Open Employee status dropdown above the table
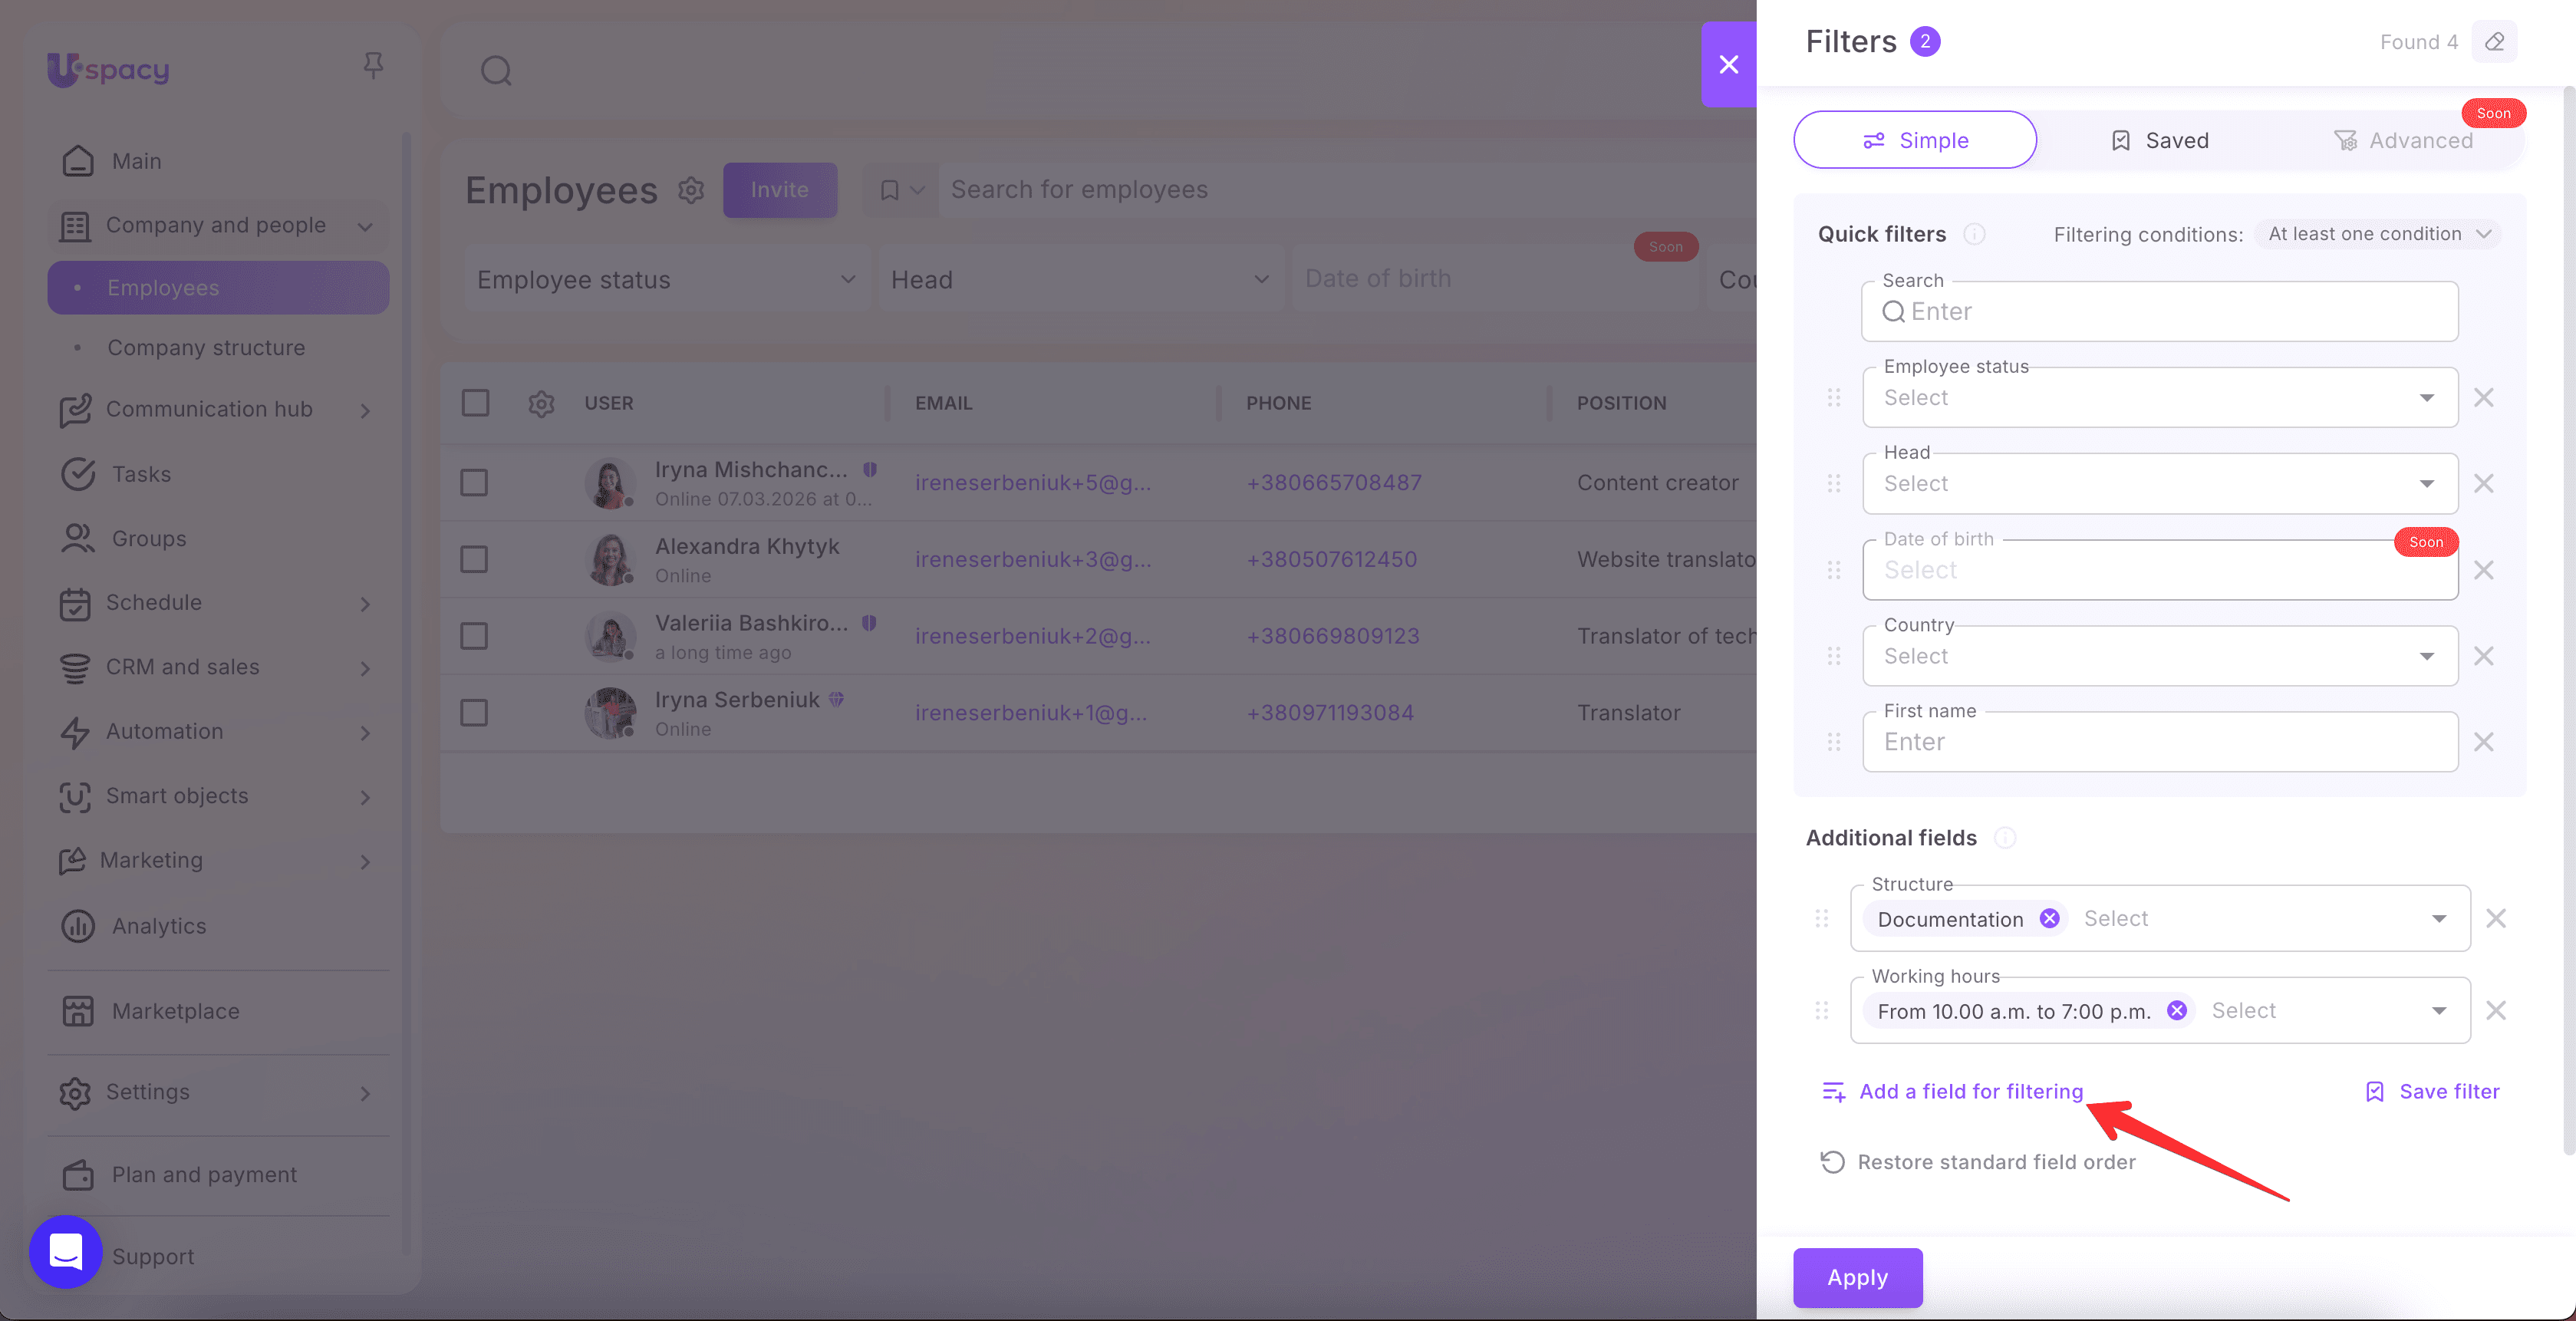 tap(667, 280)
